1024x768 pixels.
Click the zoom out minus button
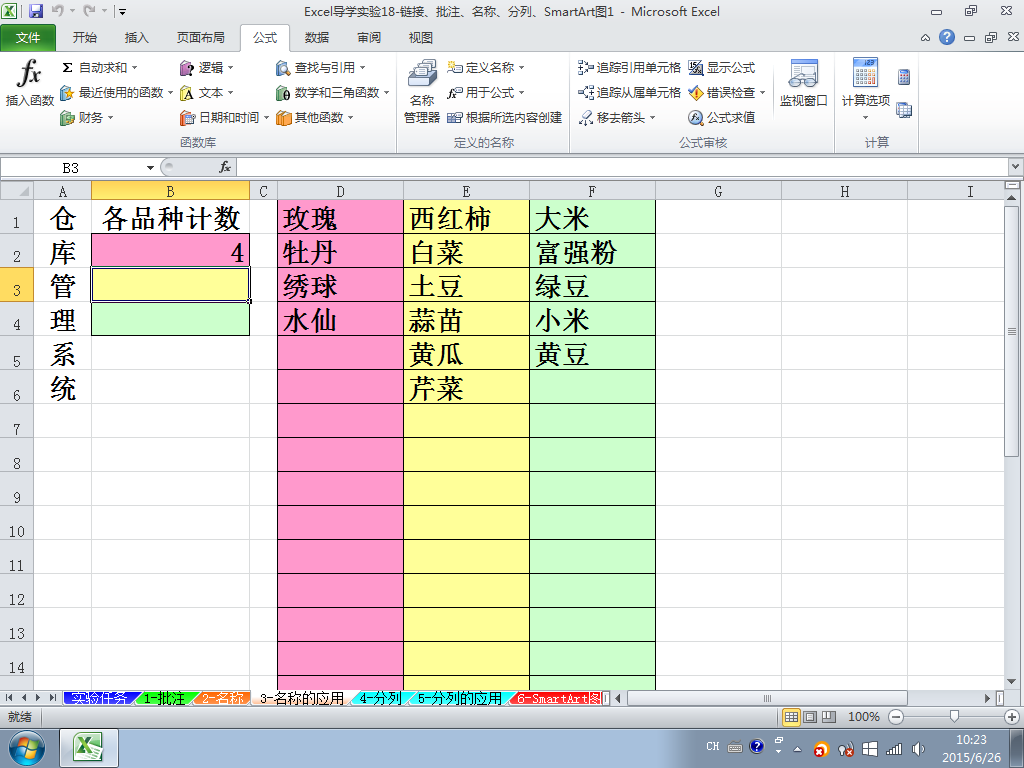897,717
